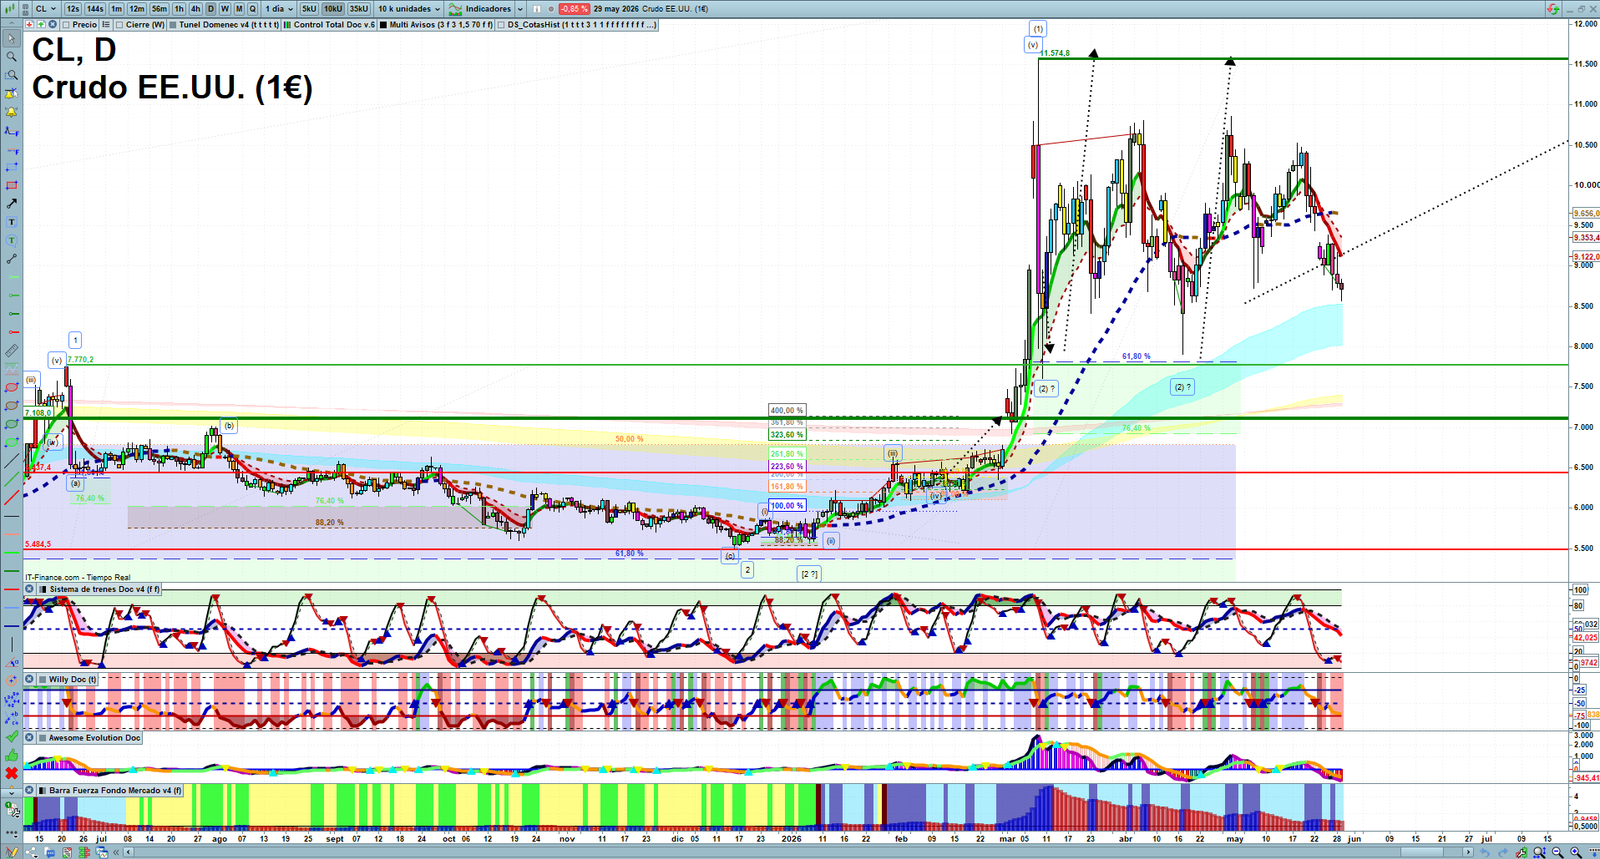Click the 12m timeframe button
Image resolution: width=1600 pixels, height=859 pixels.
tap(137, 8)
